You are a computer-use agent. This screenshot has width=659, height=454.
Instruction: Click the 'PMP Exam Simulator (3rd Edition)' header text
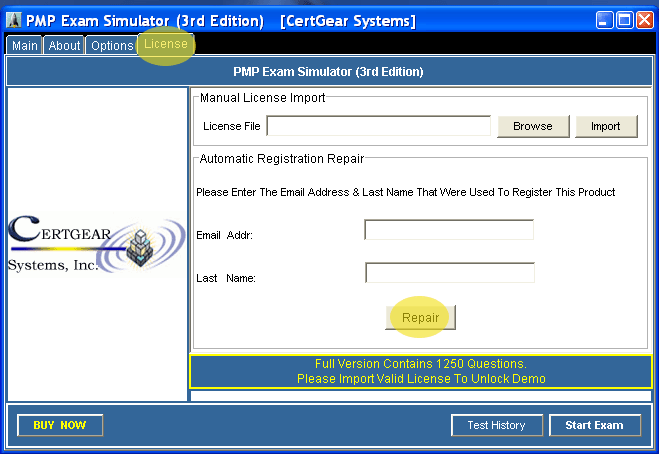[328, 71]
